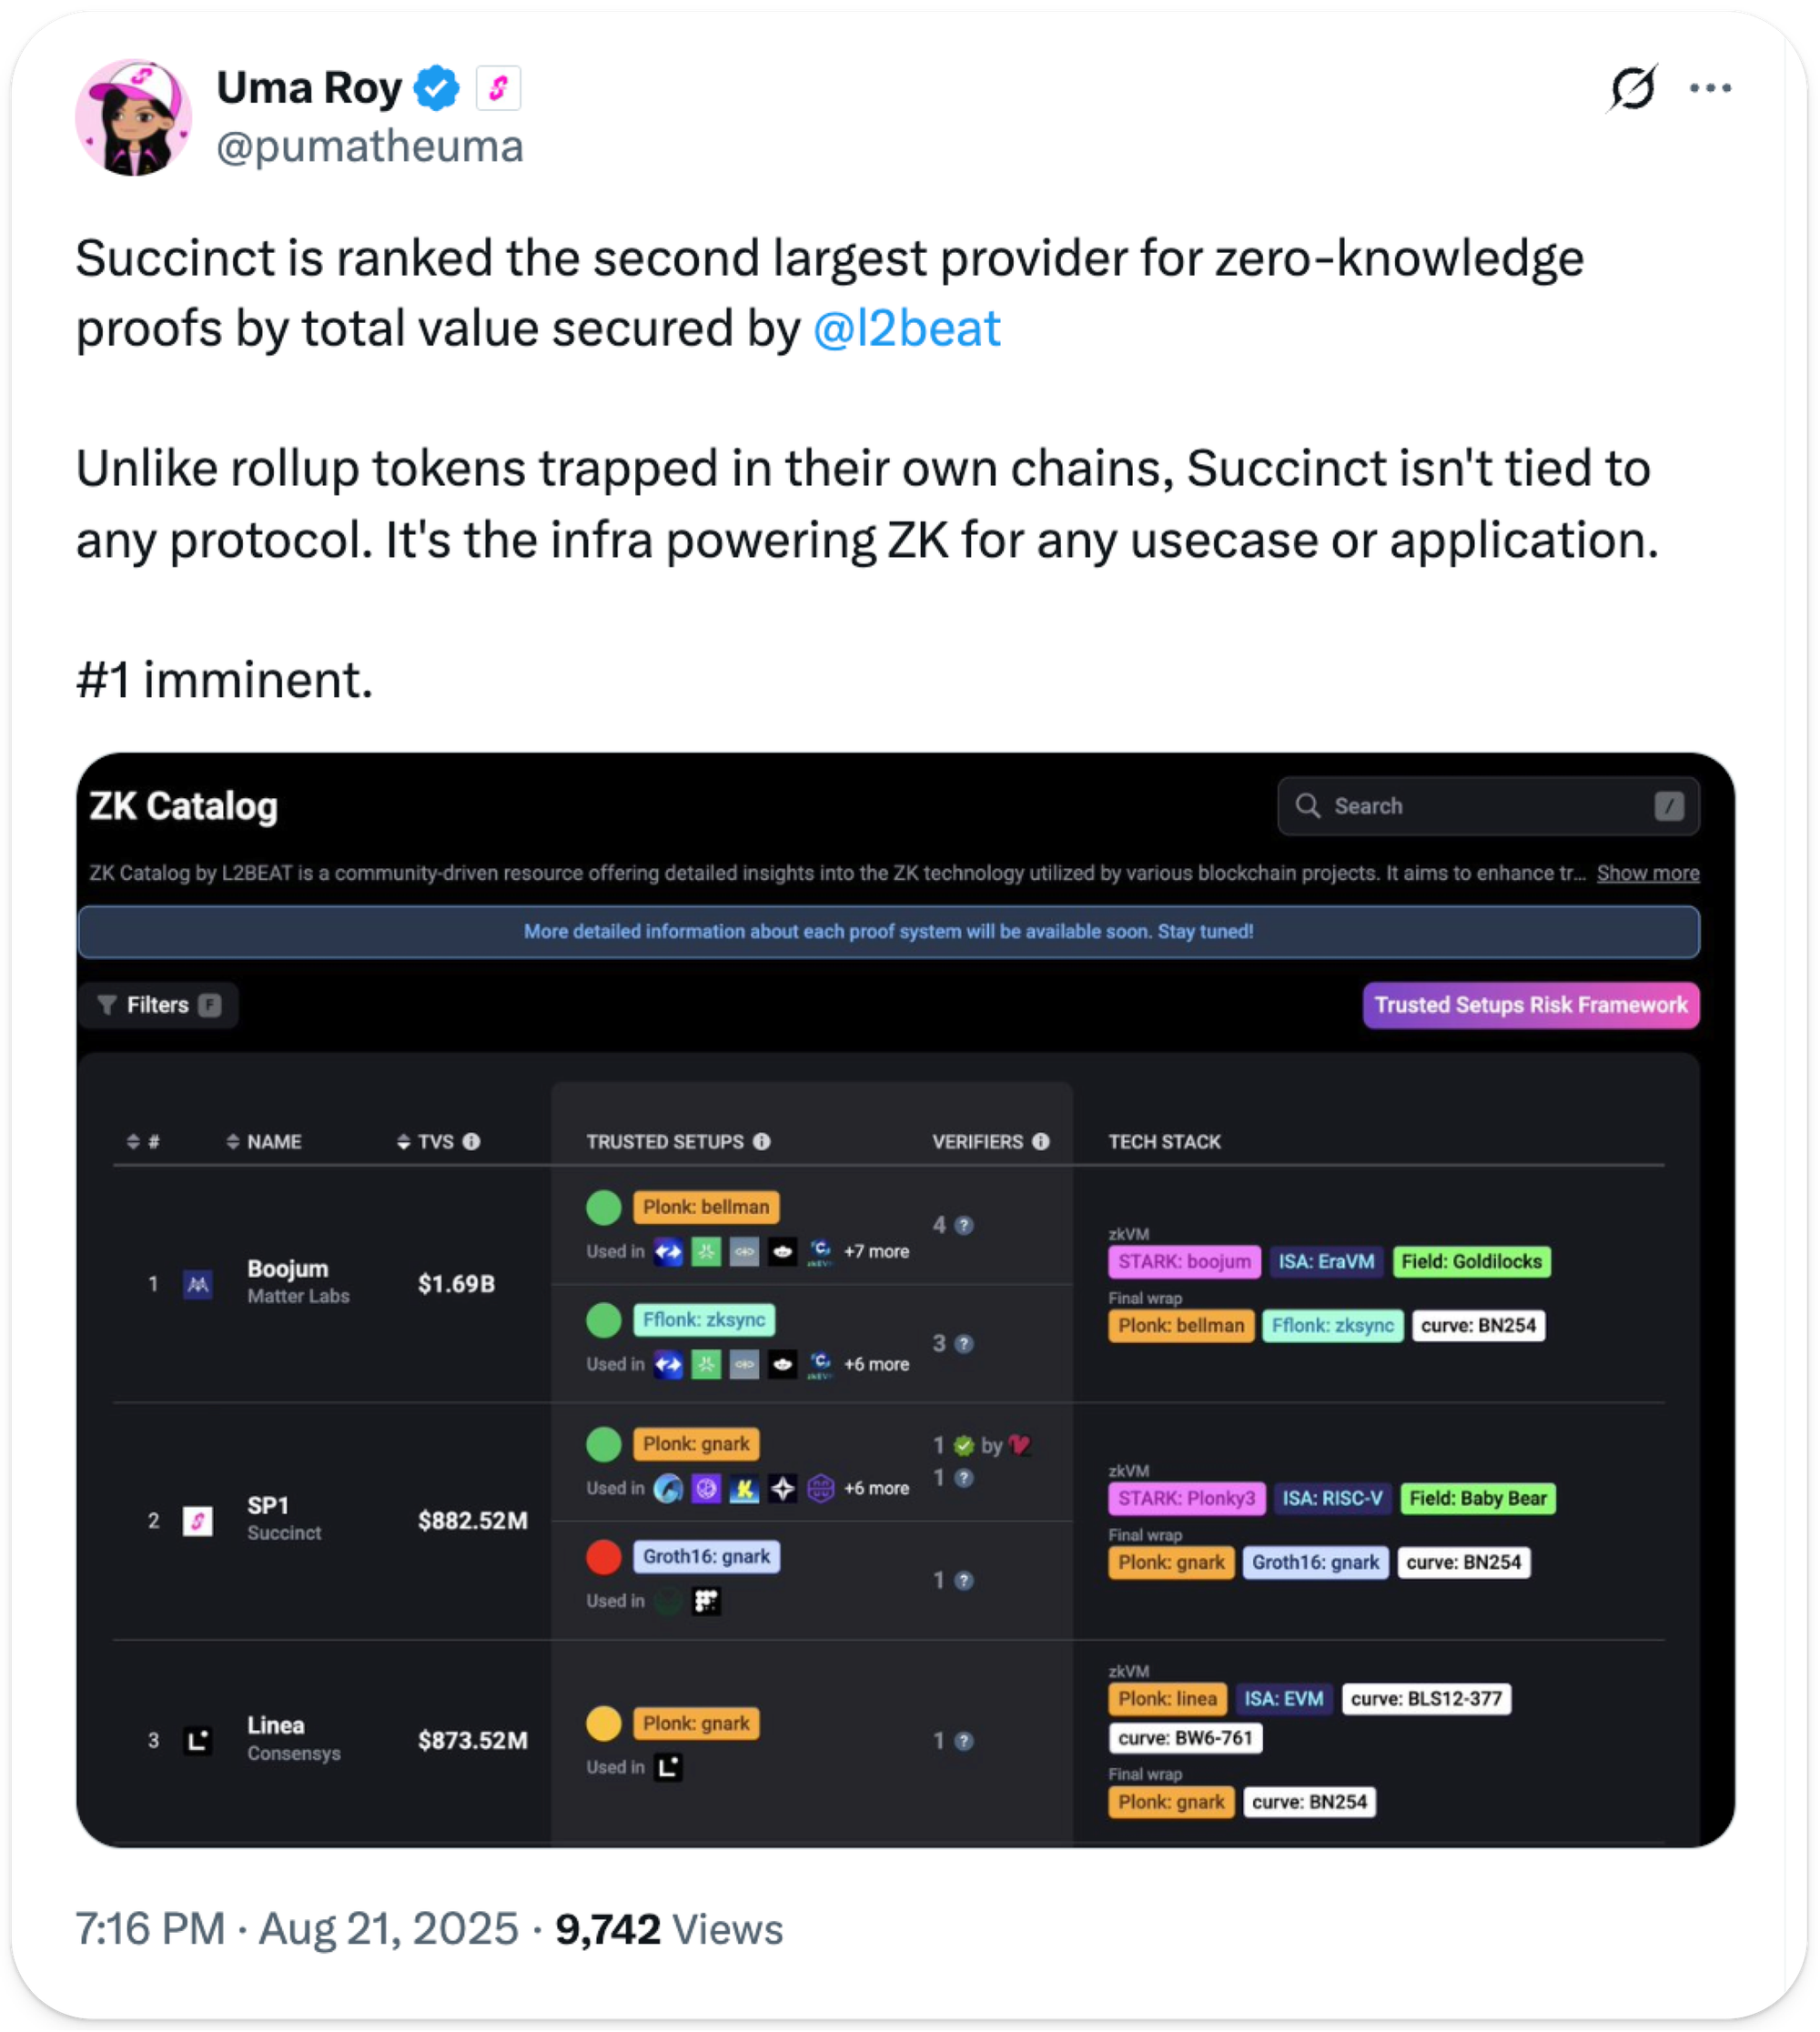Sort the table by TVS column
Image resolution: width=1820 pixels, height=2032 pixels.
[x=426, y=1142]
